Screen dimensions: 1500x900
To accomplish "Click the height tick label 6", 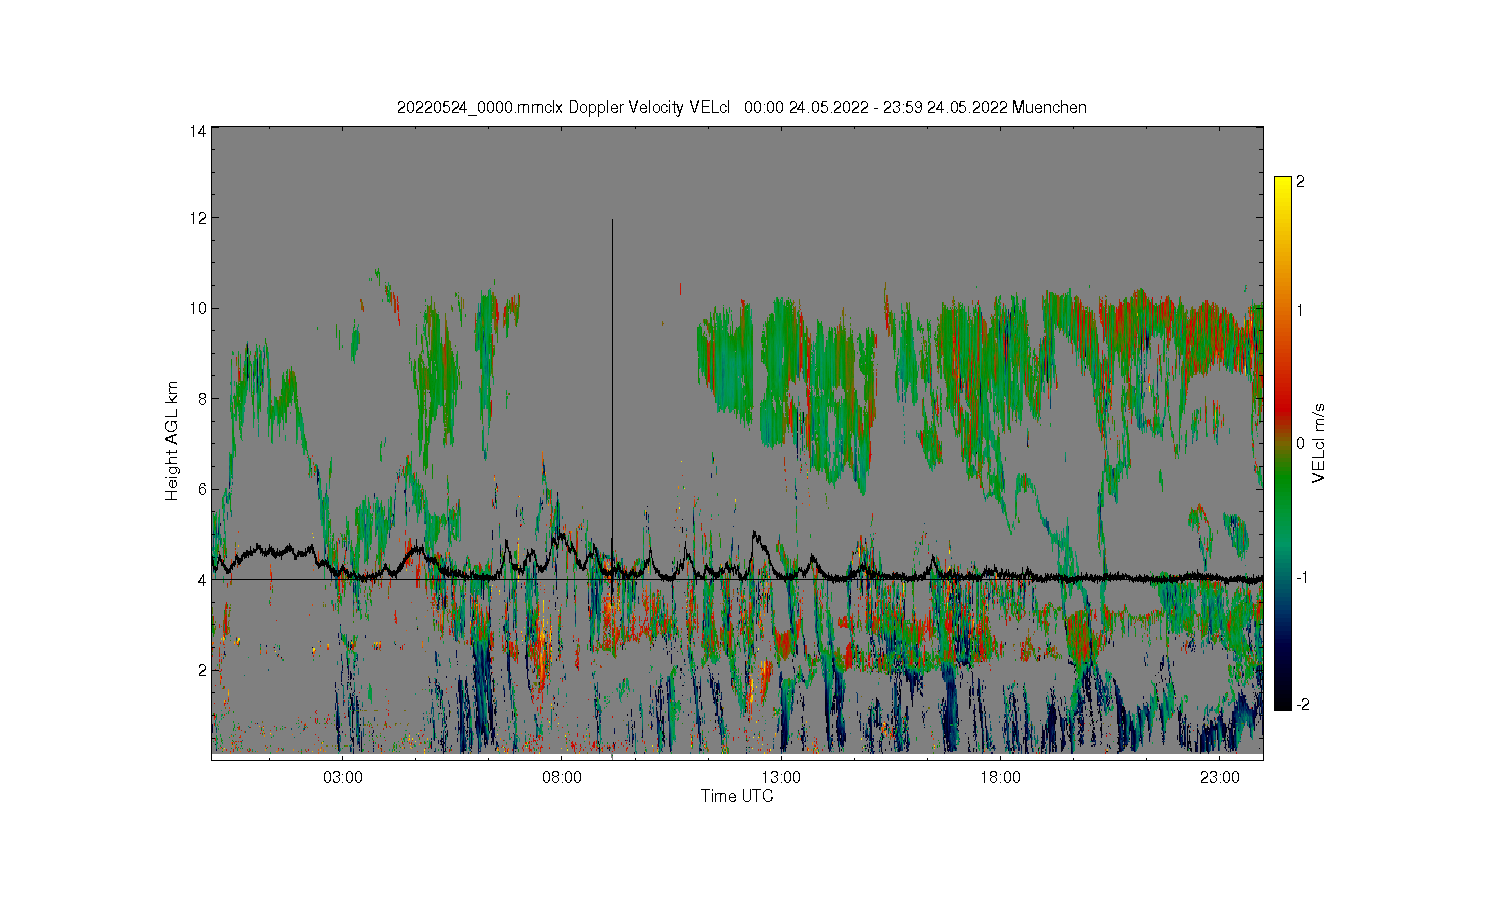I will 202,489.
